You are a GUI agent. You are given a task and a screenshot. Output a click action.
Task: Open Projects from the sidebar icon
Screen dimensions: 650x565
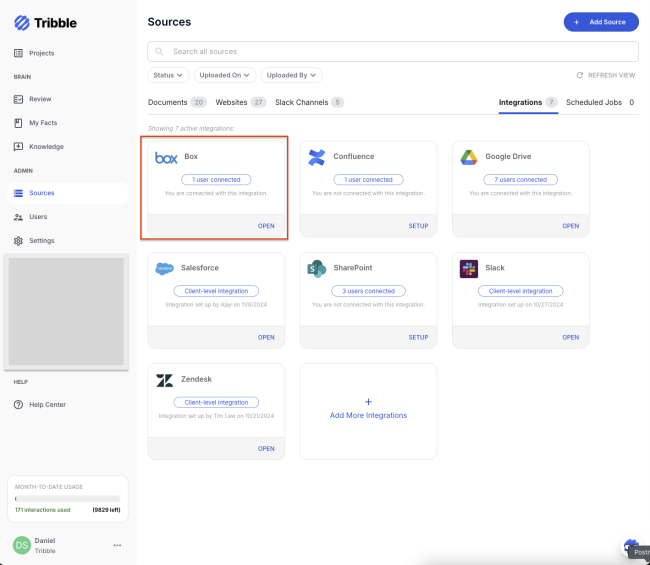point(18,53)
